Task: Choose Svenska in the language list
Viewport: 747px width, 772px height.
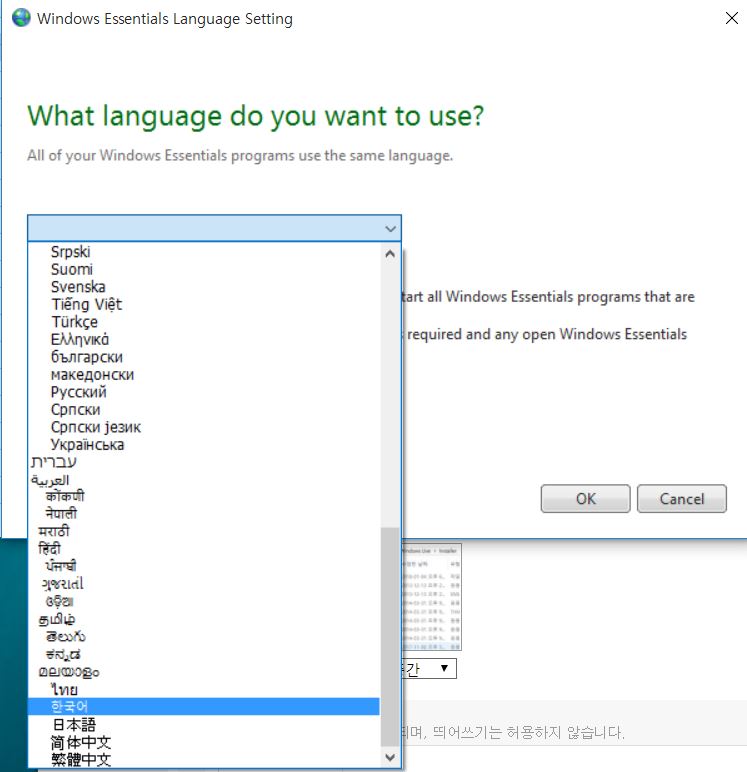Action: [204, 287]
